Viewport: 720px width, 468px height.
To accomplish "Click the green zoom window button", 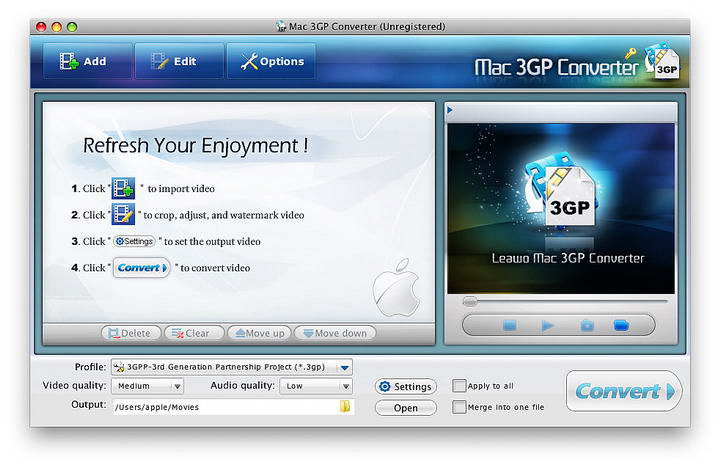I will pyautogui.click(x=72, y=27).
